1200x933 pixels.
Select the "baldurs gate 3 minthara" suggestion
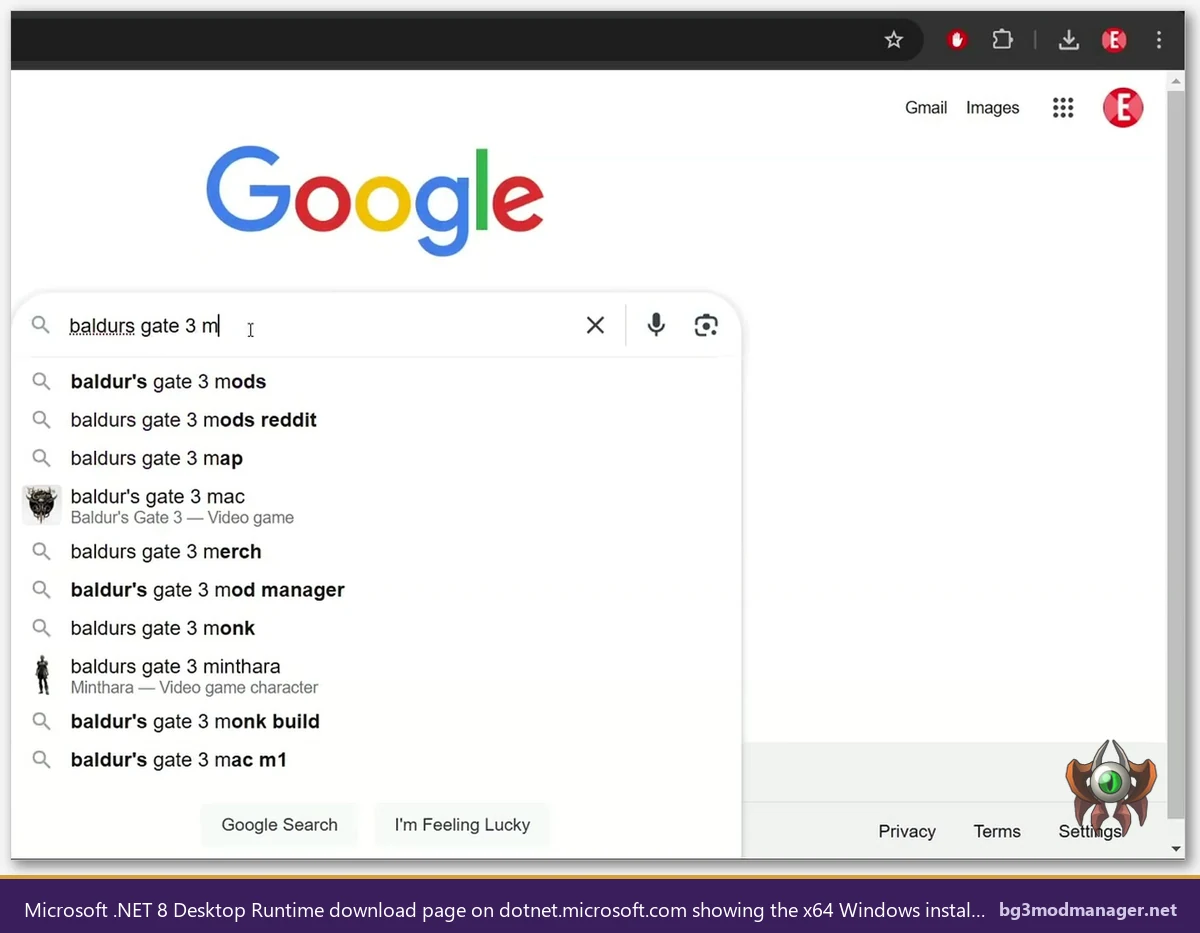click(x=376, y=676)
